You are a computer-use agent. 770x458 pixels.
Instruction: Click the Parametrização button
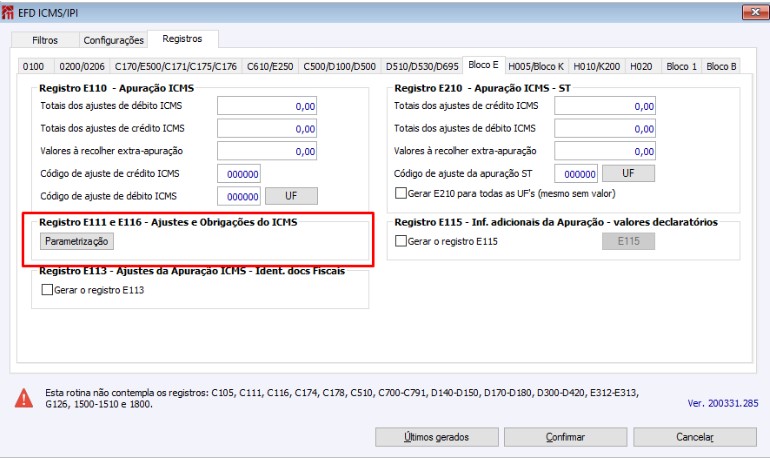[x=77, y=241]
